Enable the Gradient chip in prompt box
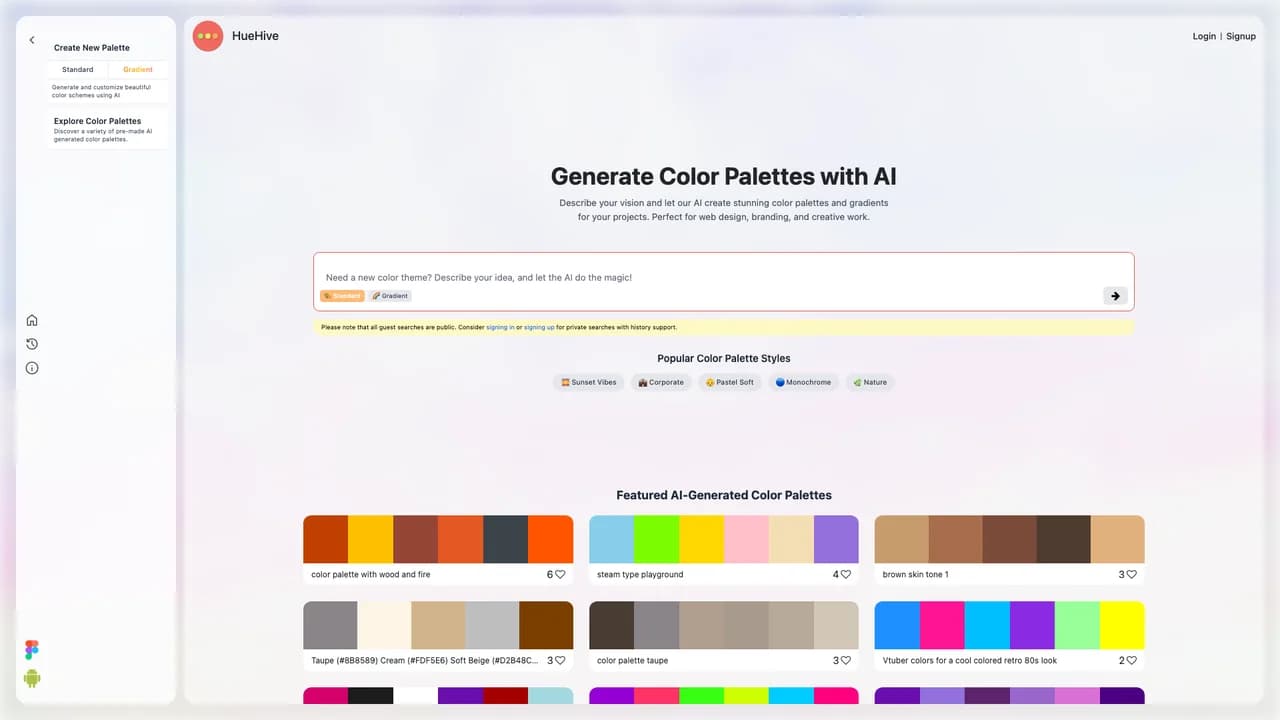This screenshot has width=1280, height=720. click(390, 296)
